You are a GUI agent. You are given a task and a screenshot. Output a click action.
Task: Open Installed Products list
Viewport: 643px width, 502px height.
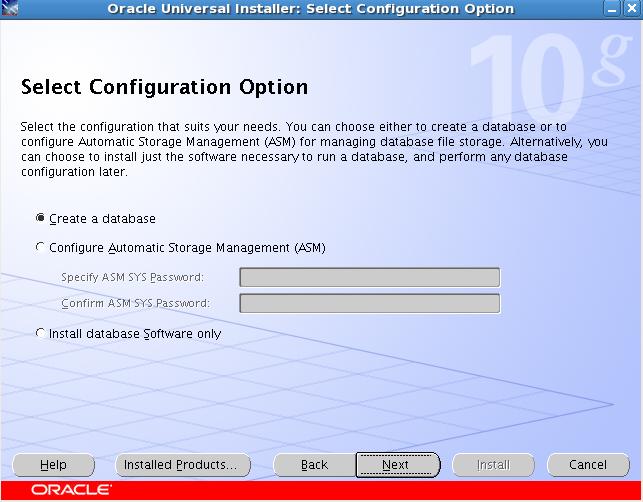coord(182,465)
